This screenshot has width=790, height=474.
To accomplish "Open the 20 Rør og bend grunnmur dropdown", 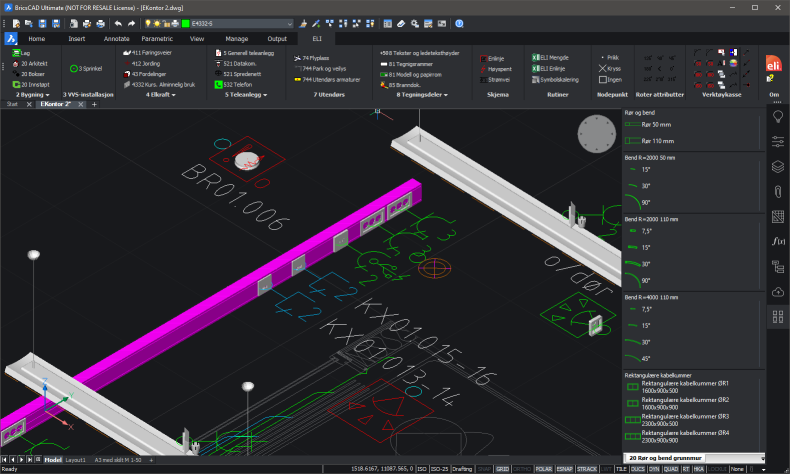I will pyautogui.click(x=694, y=458).
